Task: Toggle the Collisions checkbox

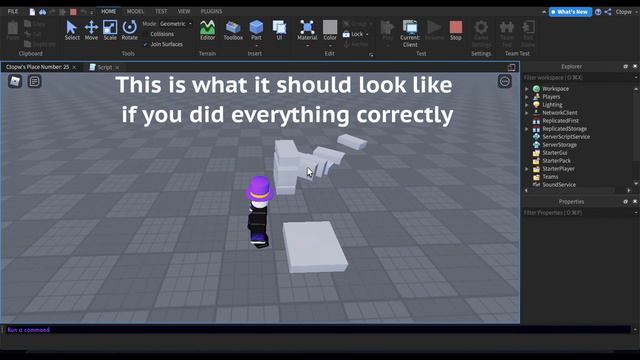Action: tap(145, 34)
